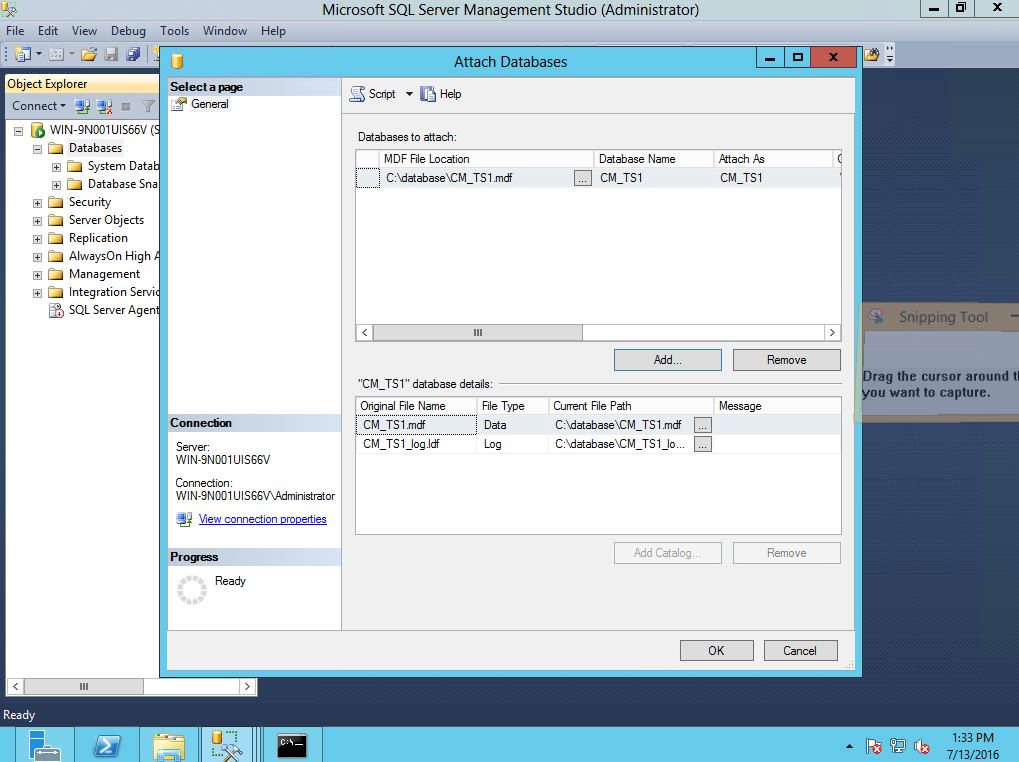Cancel the Attach Databases dialog
This screenshot has height=762, width=1019.
[799, 650]
